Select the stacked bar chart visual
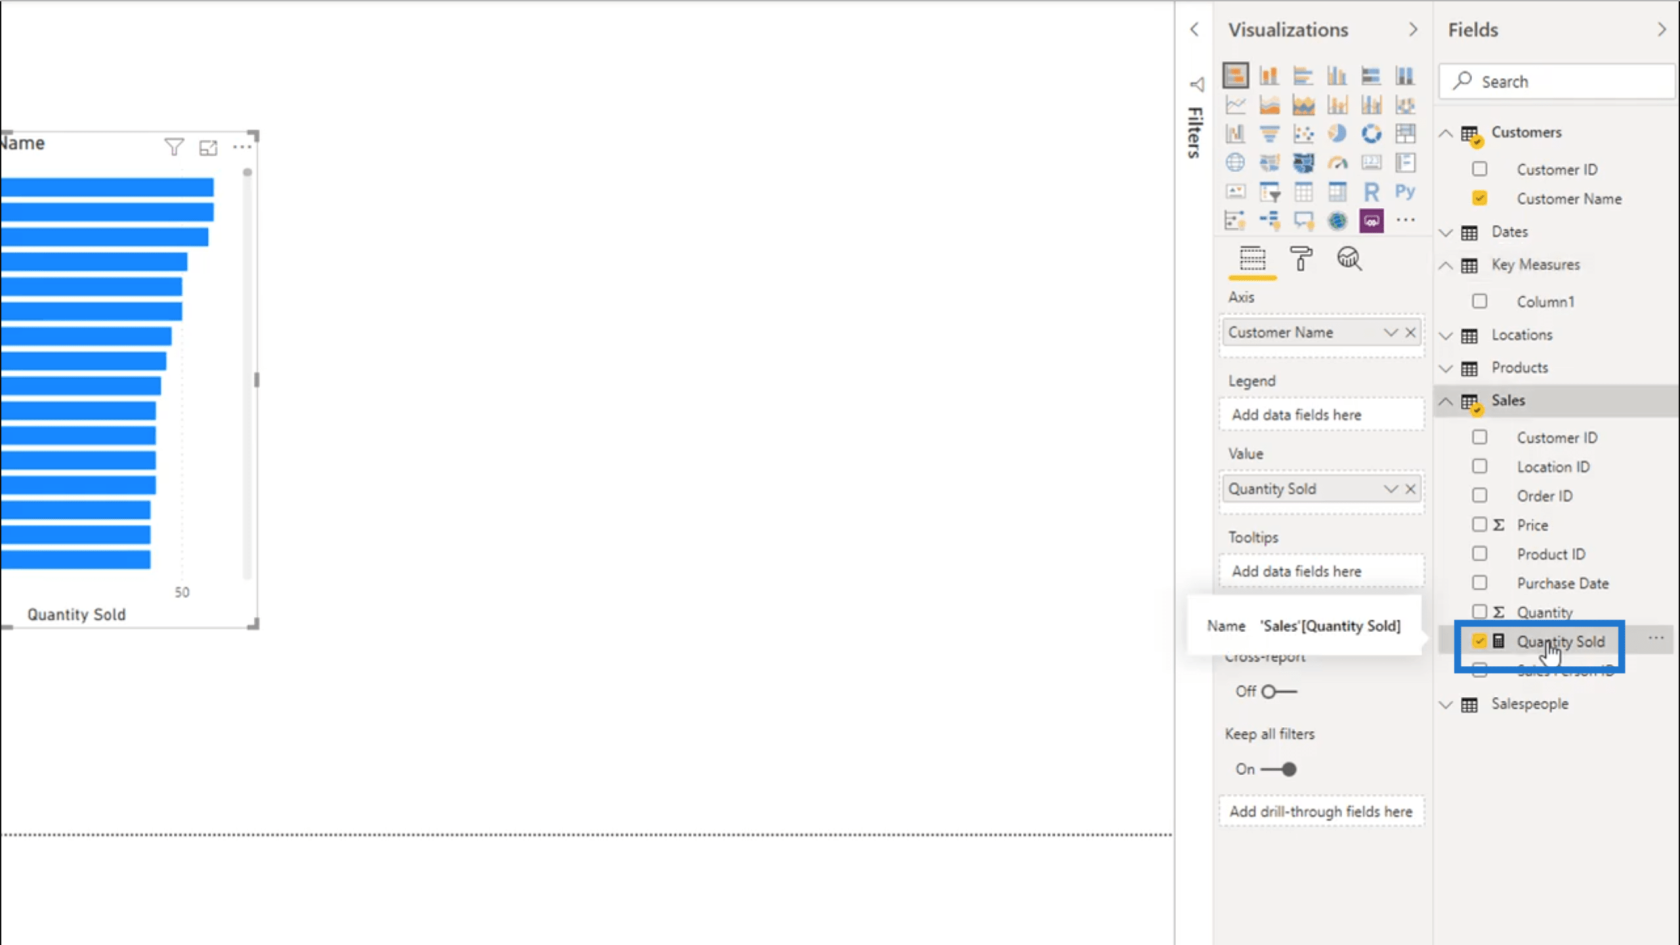Image resolution: width=1680 pixels, height=945 pixels. pos(1235,75)
